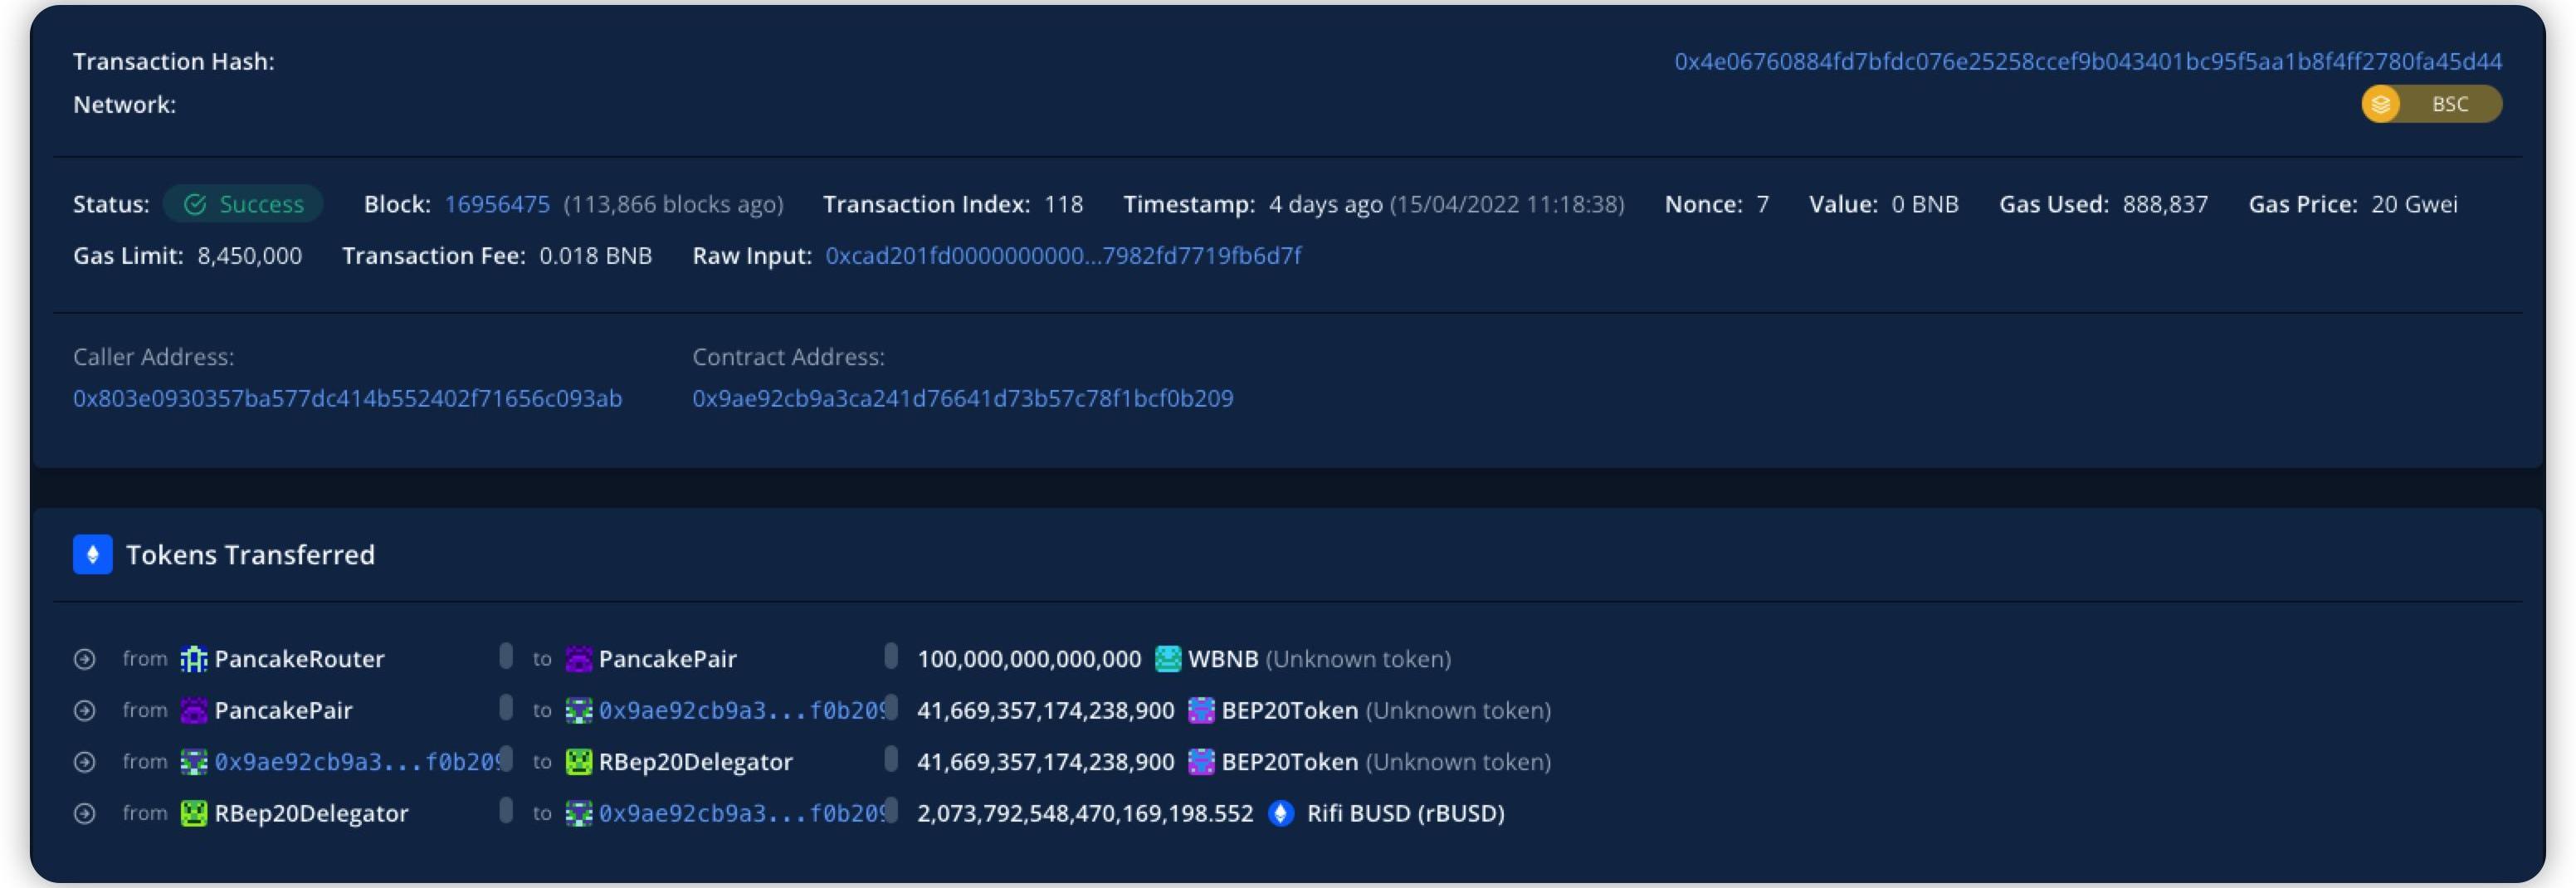Select the PancakeRouter sender name
The image size is (2576, 888).
299,659
